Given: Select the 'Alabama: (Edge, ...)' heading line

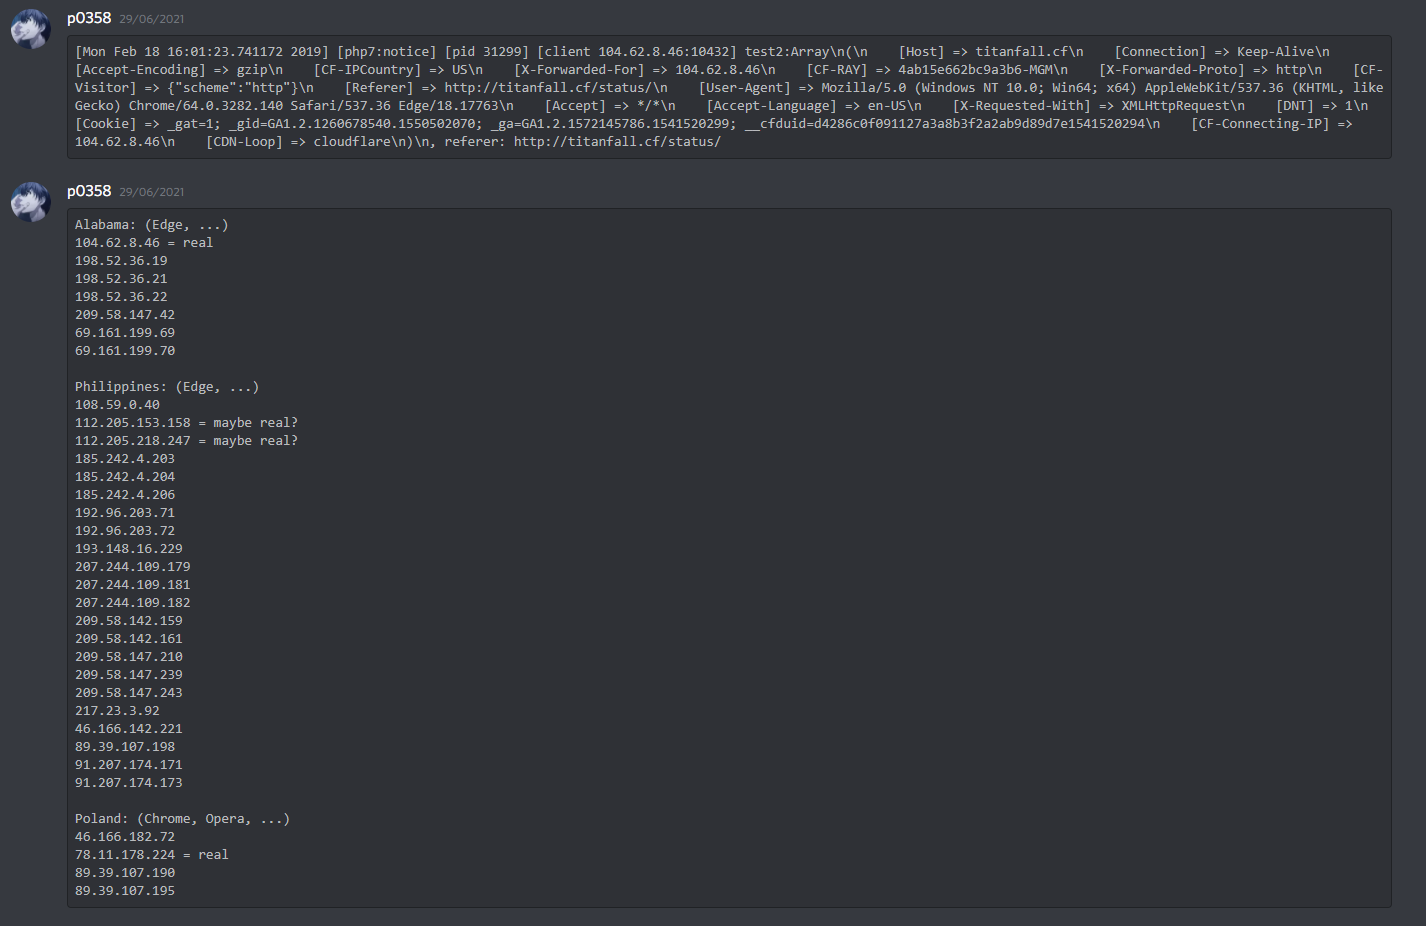Looking at the screenshot, I should pos(151,225).
